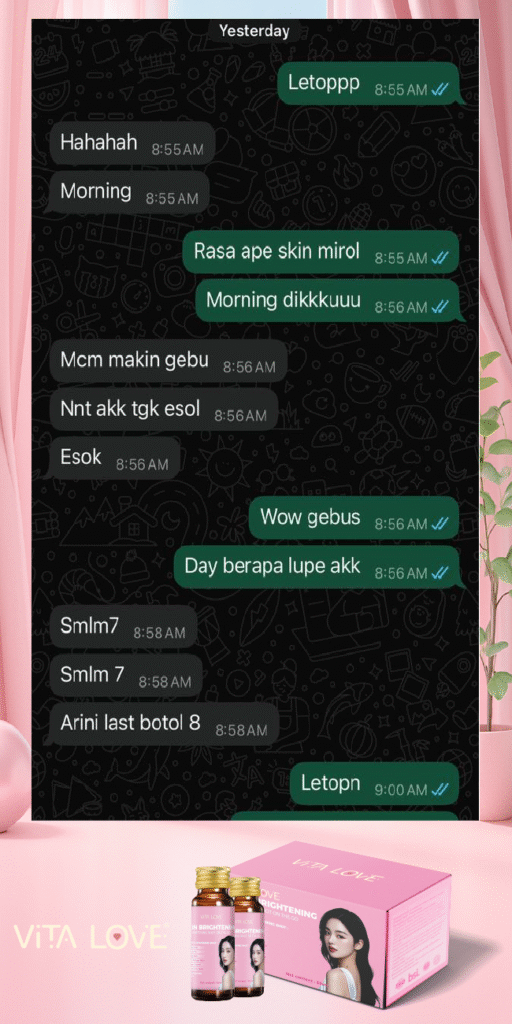
Task: Select the received Morning message
Action: click(127, 193)
